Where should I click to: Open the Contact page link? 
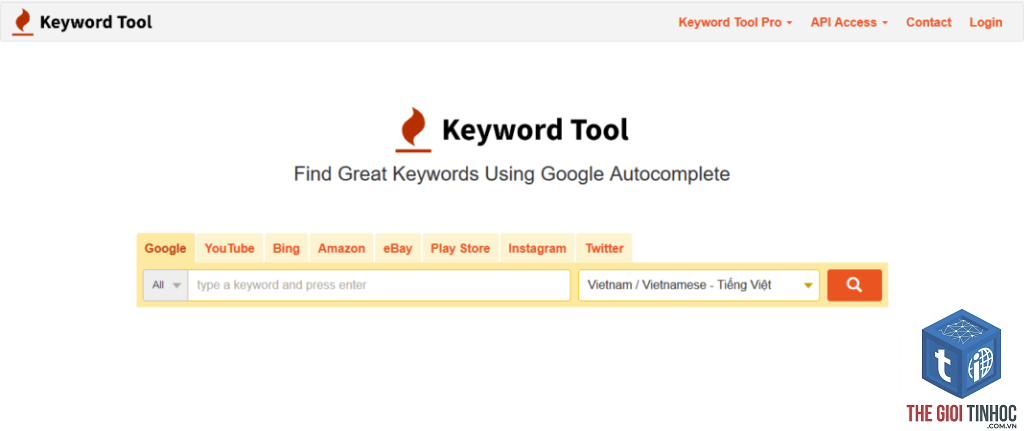pos(929,22)
